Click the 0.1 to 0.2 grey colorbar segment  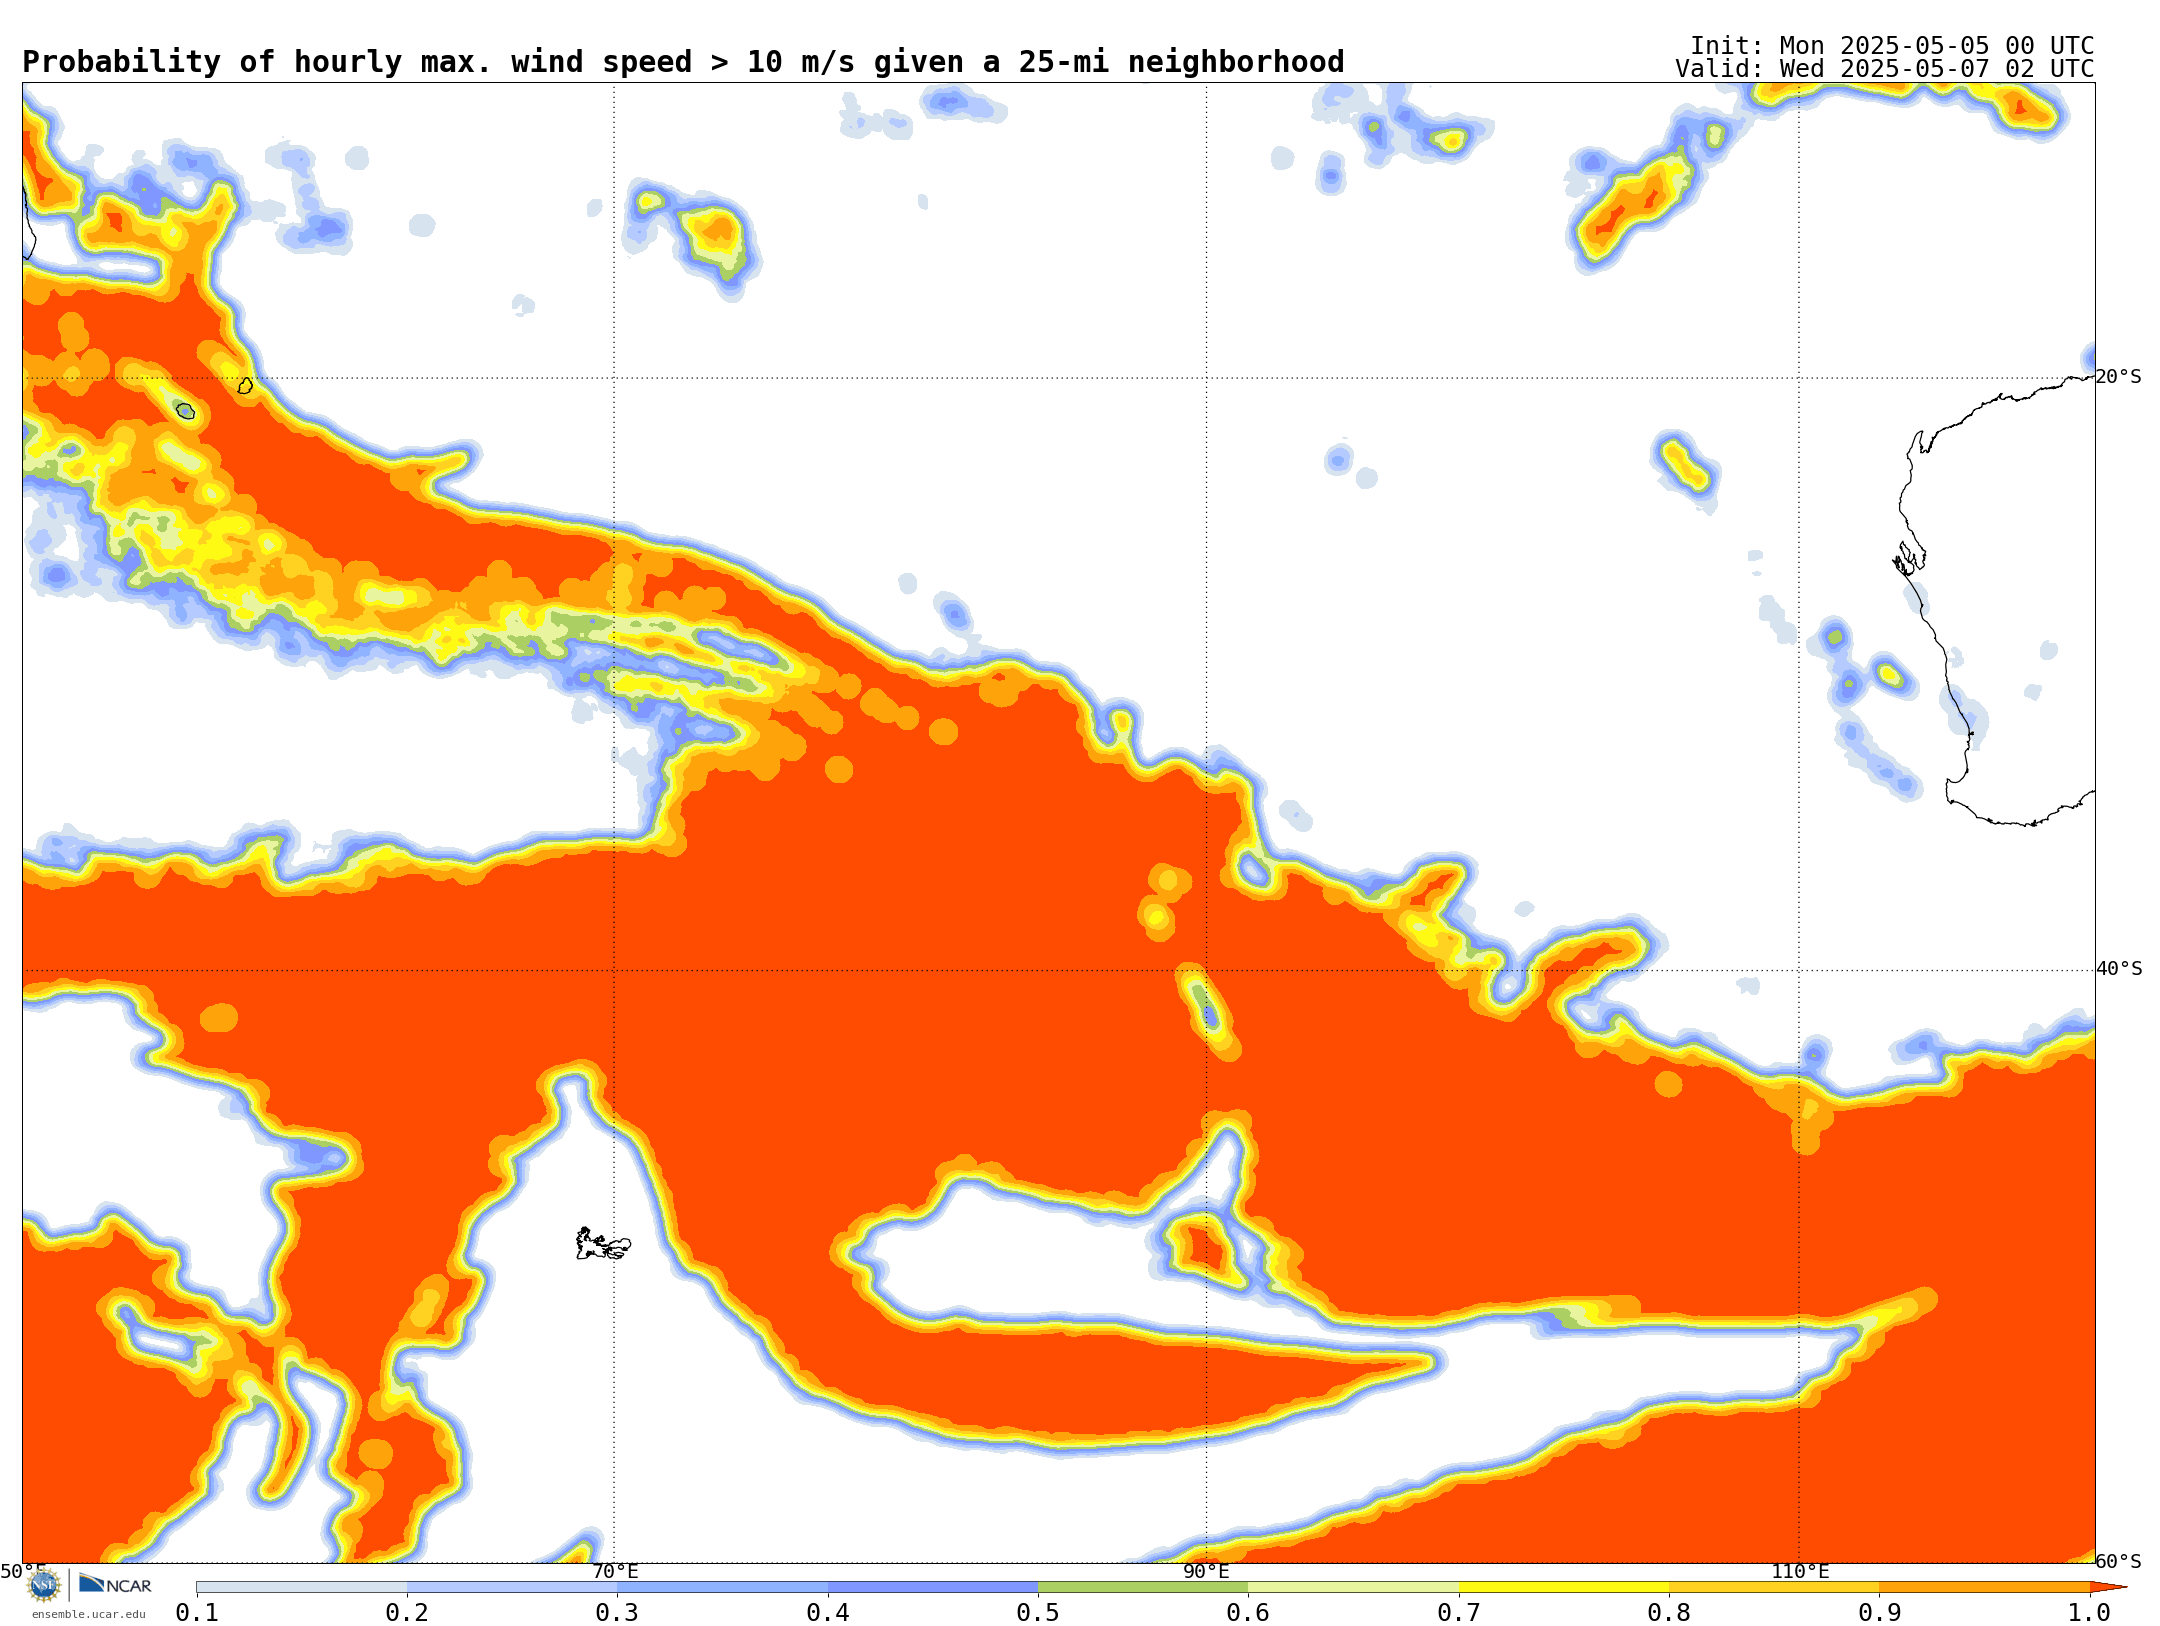302,1587
